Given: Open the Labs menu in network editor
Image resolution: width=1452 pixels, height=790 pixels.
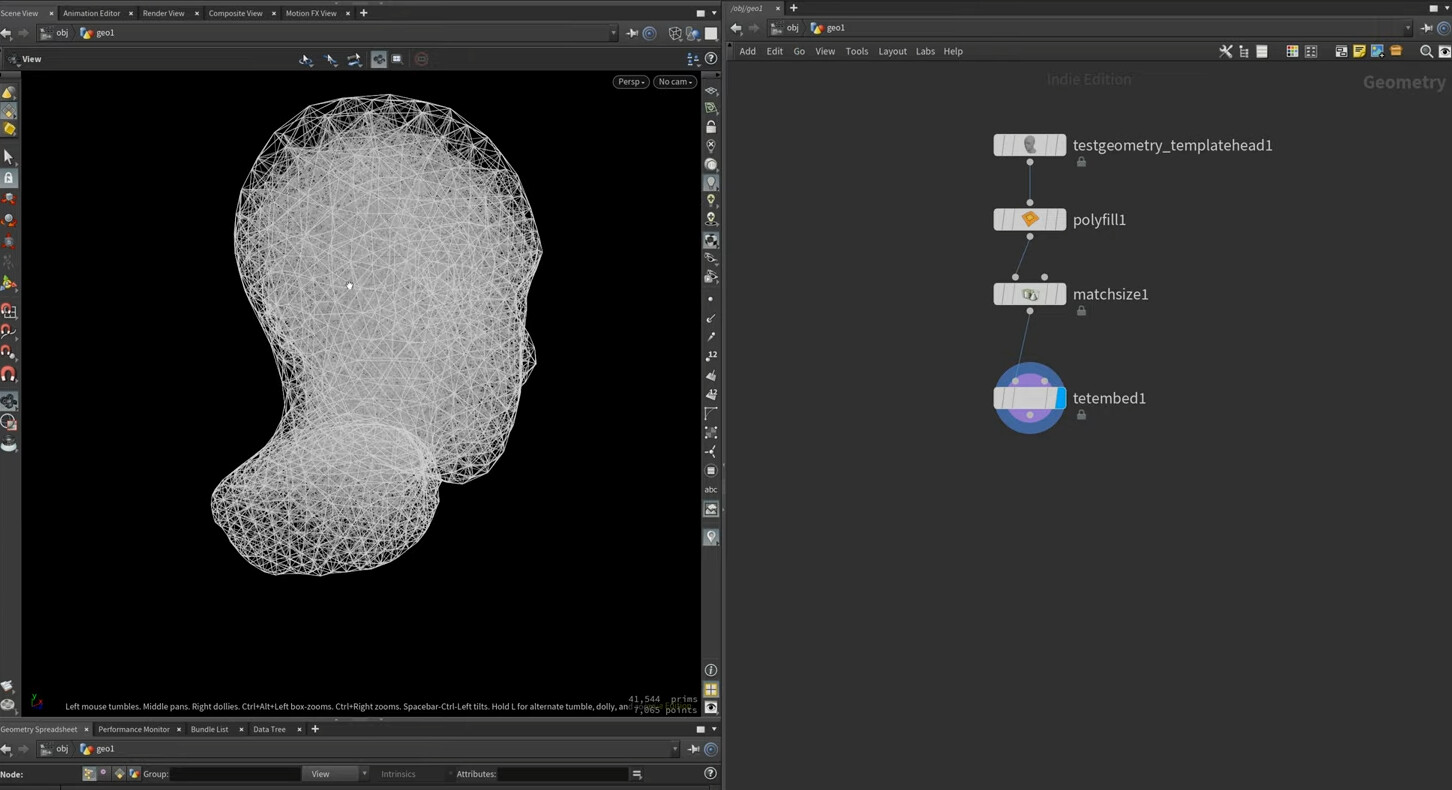Looking at the screenshot, I should coord(925,51).
